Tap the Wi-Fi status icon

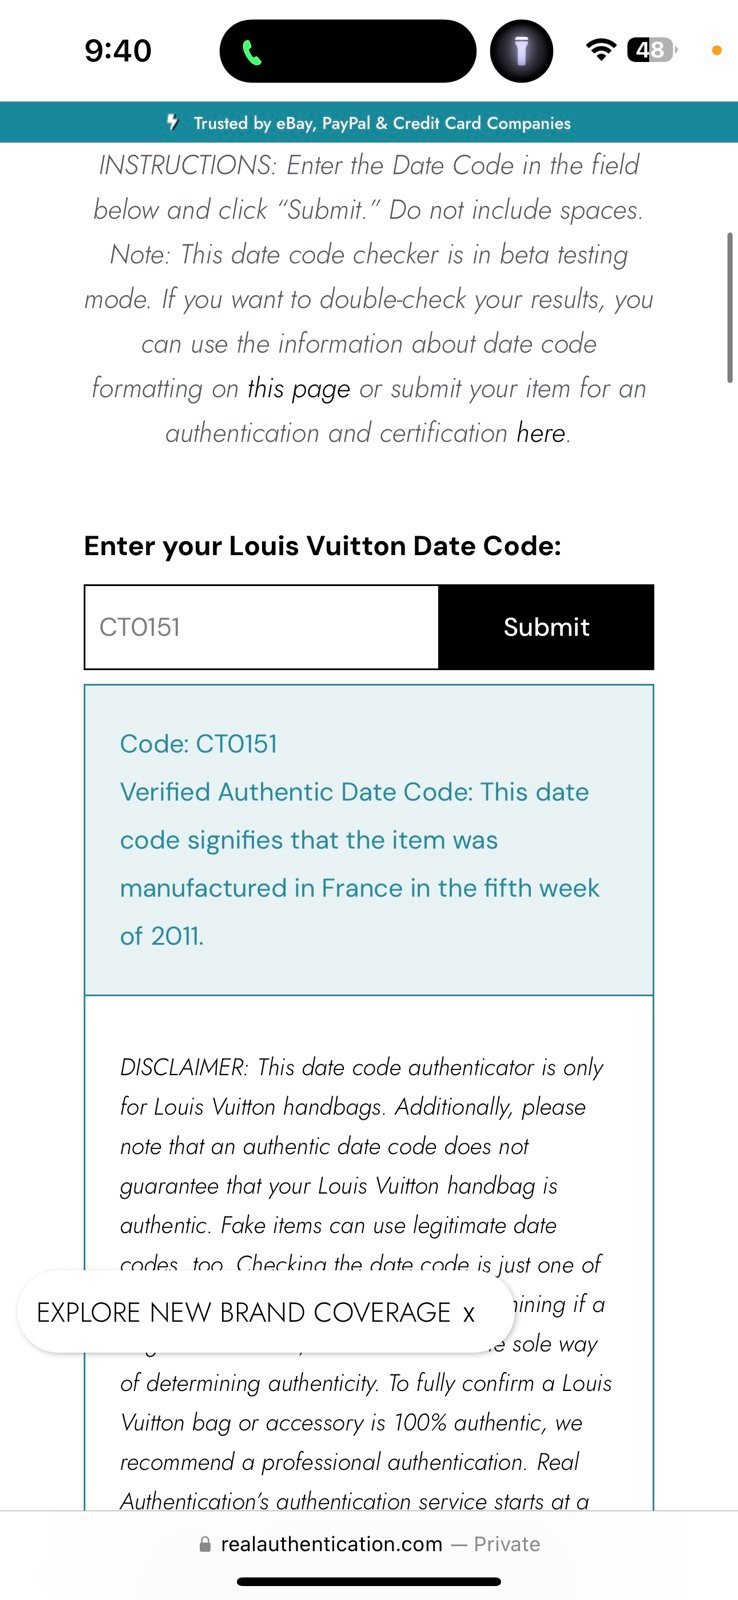[x=600, y=49]
